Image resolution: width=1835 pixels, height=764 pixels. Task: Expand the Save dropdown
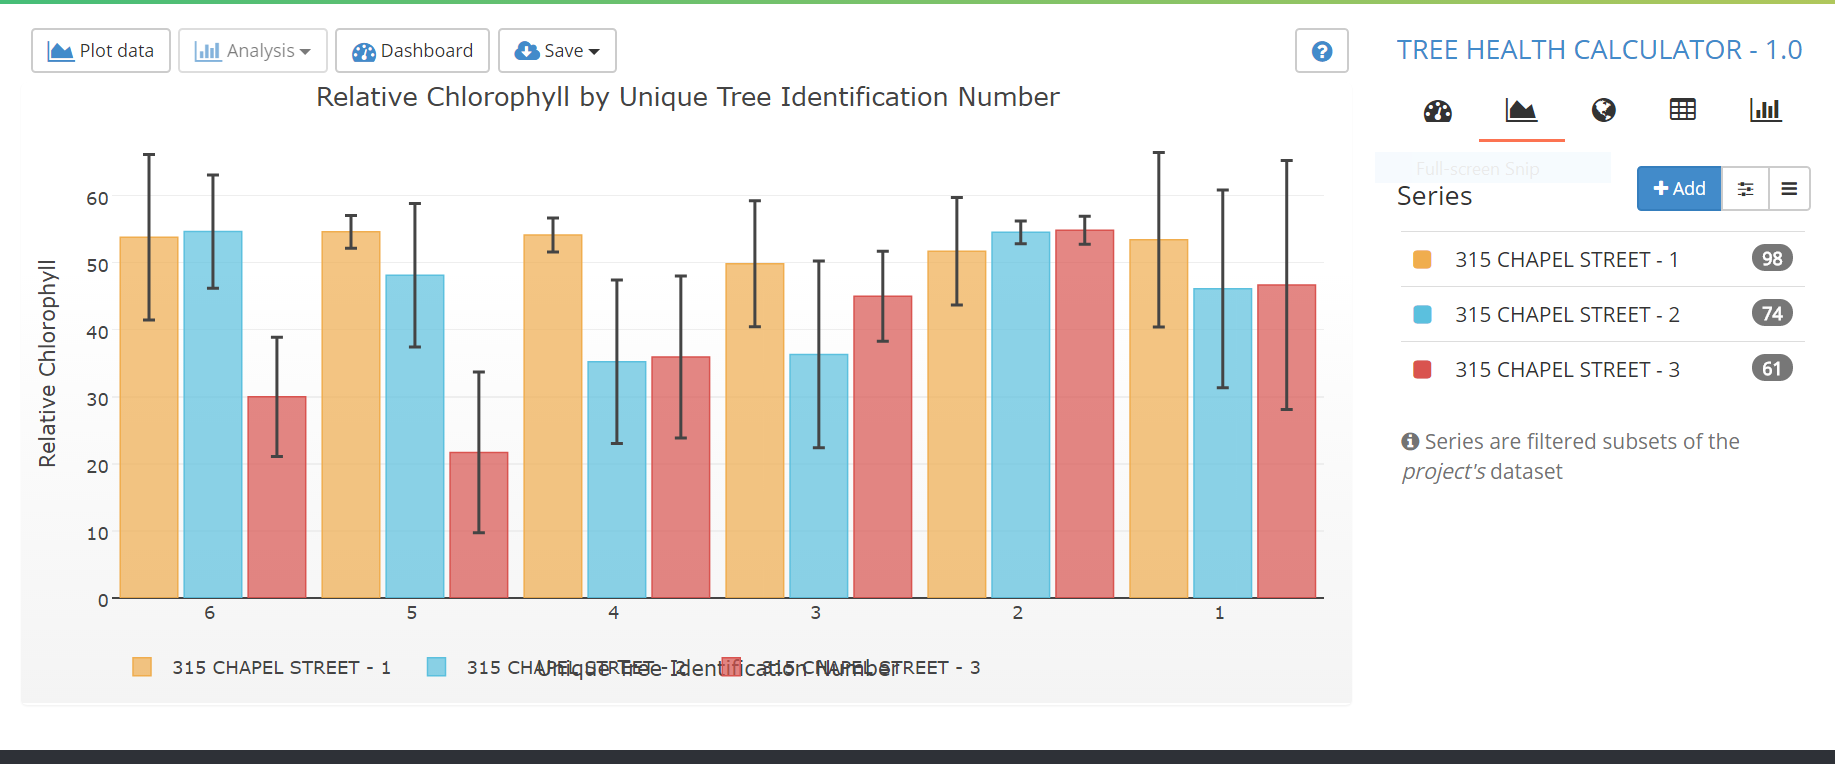pyautogui.click(x=557, y=51)
